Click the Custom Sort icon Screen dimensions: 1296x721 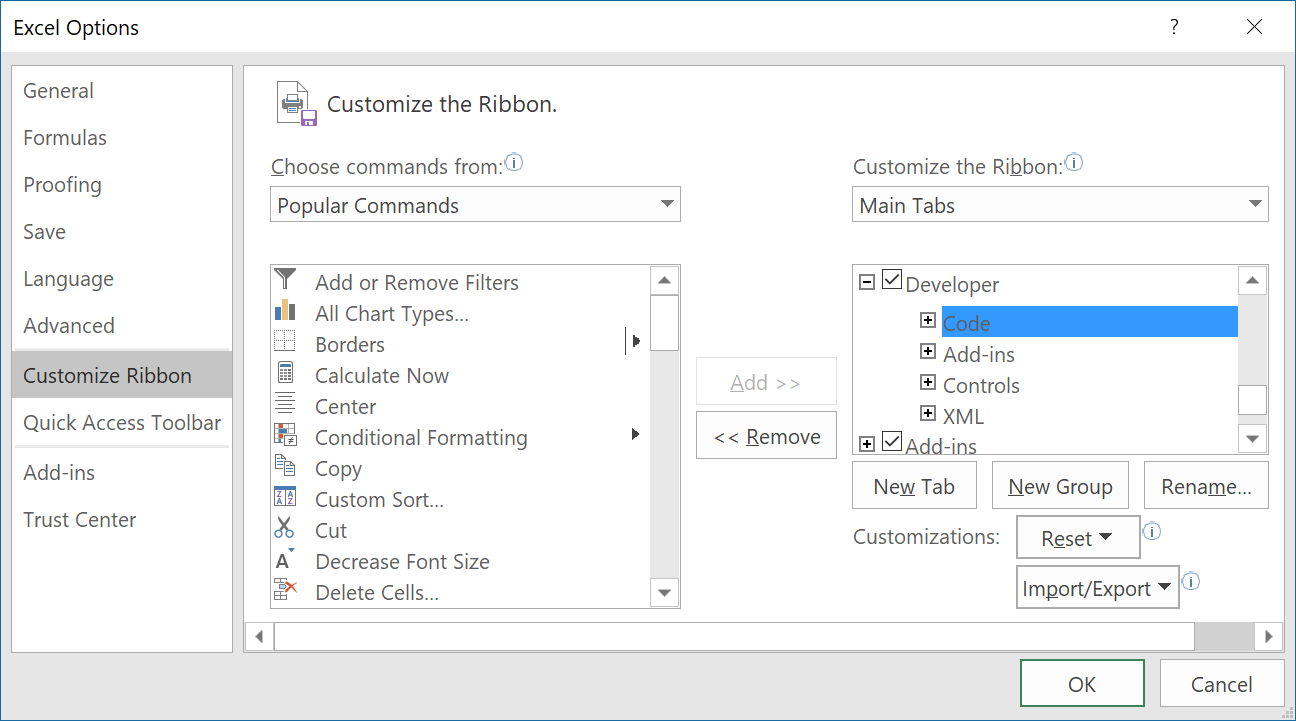pyautogui.click(x=285, y=498)
